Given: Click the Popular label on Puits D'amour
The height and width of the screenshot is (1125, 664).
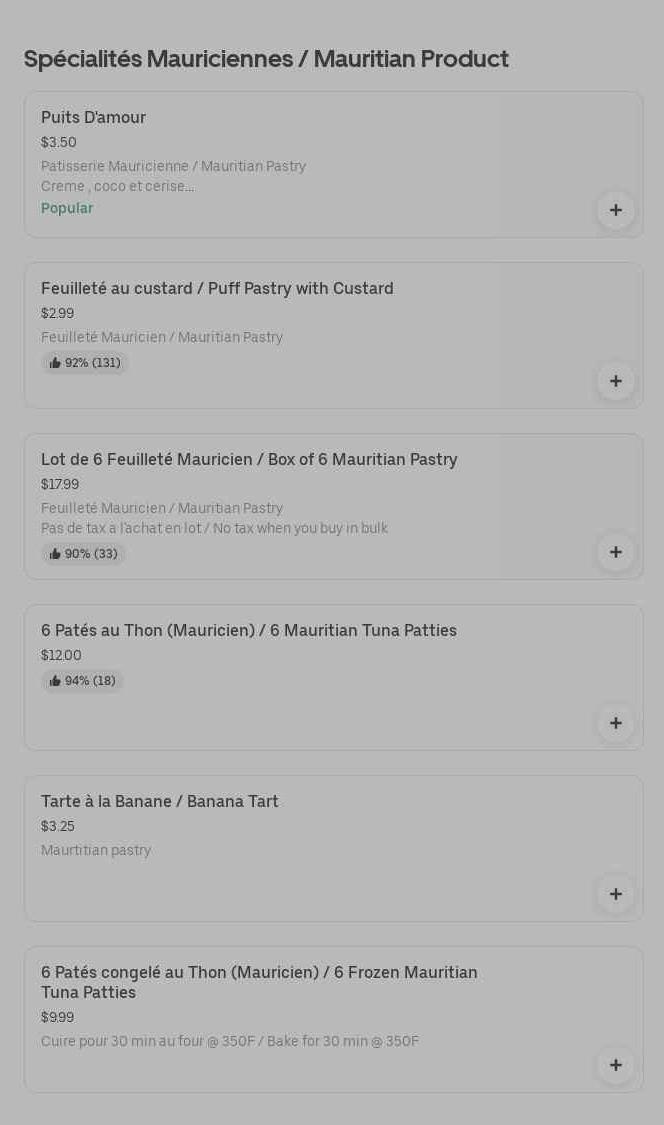Looking at the screenshot, I should (x=67, y=208).
